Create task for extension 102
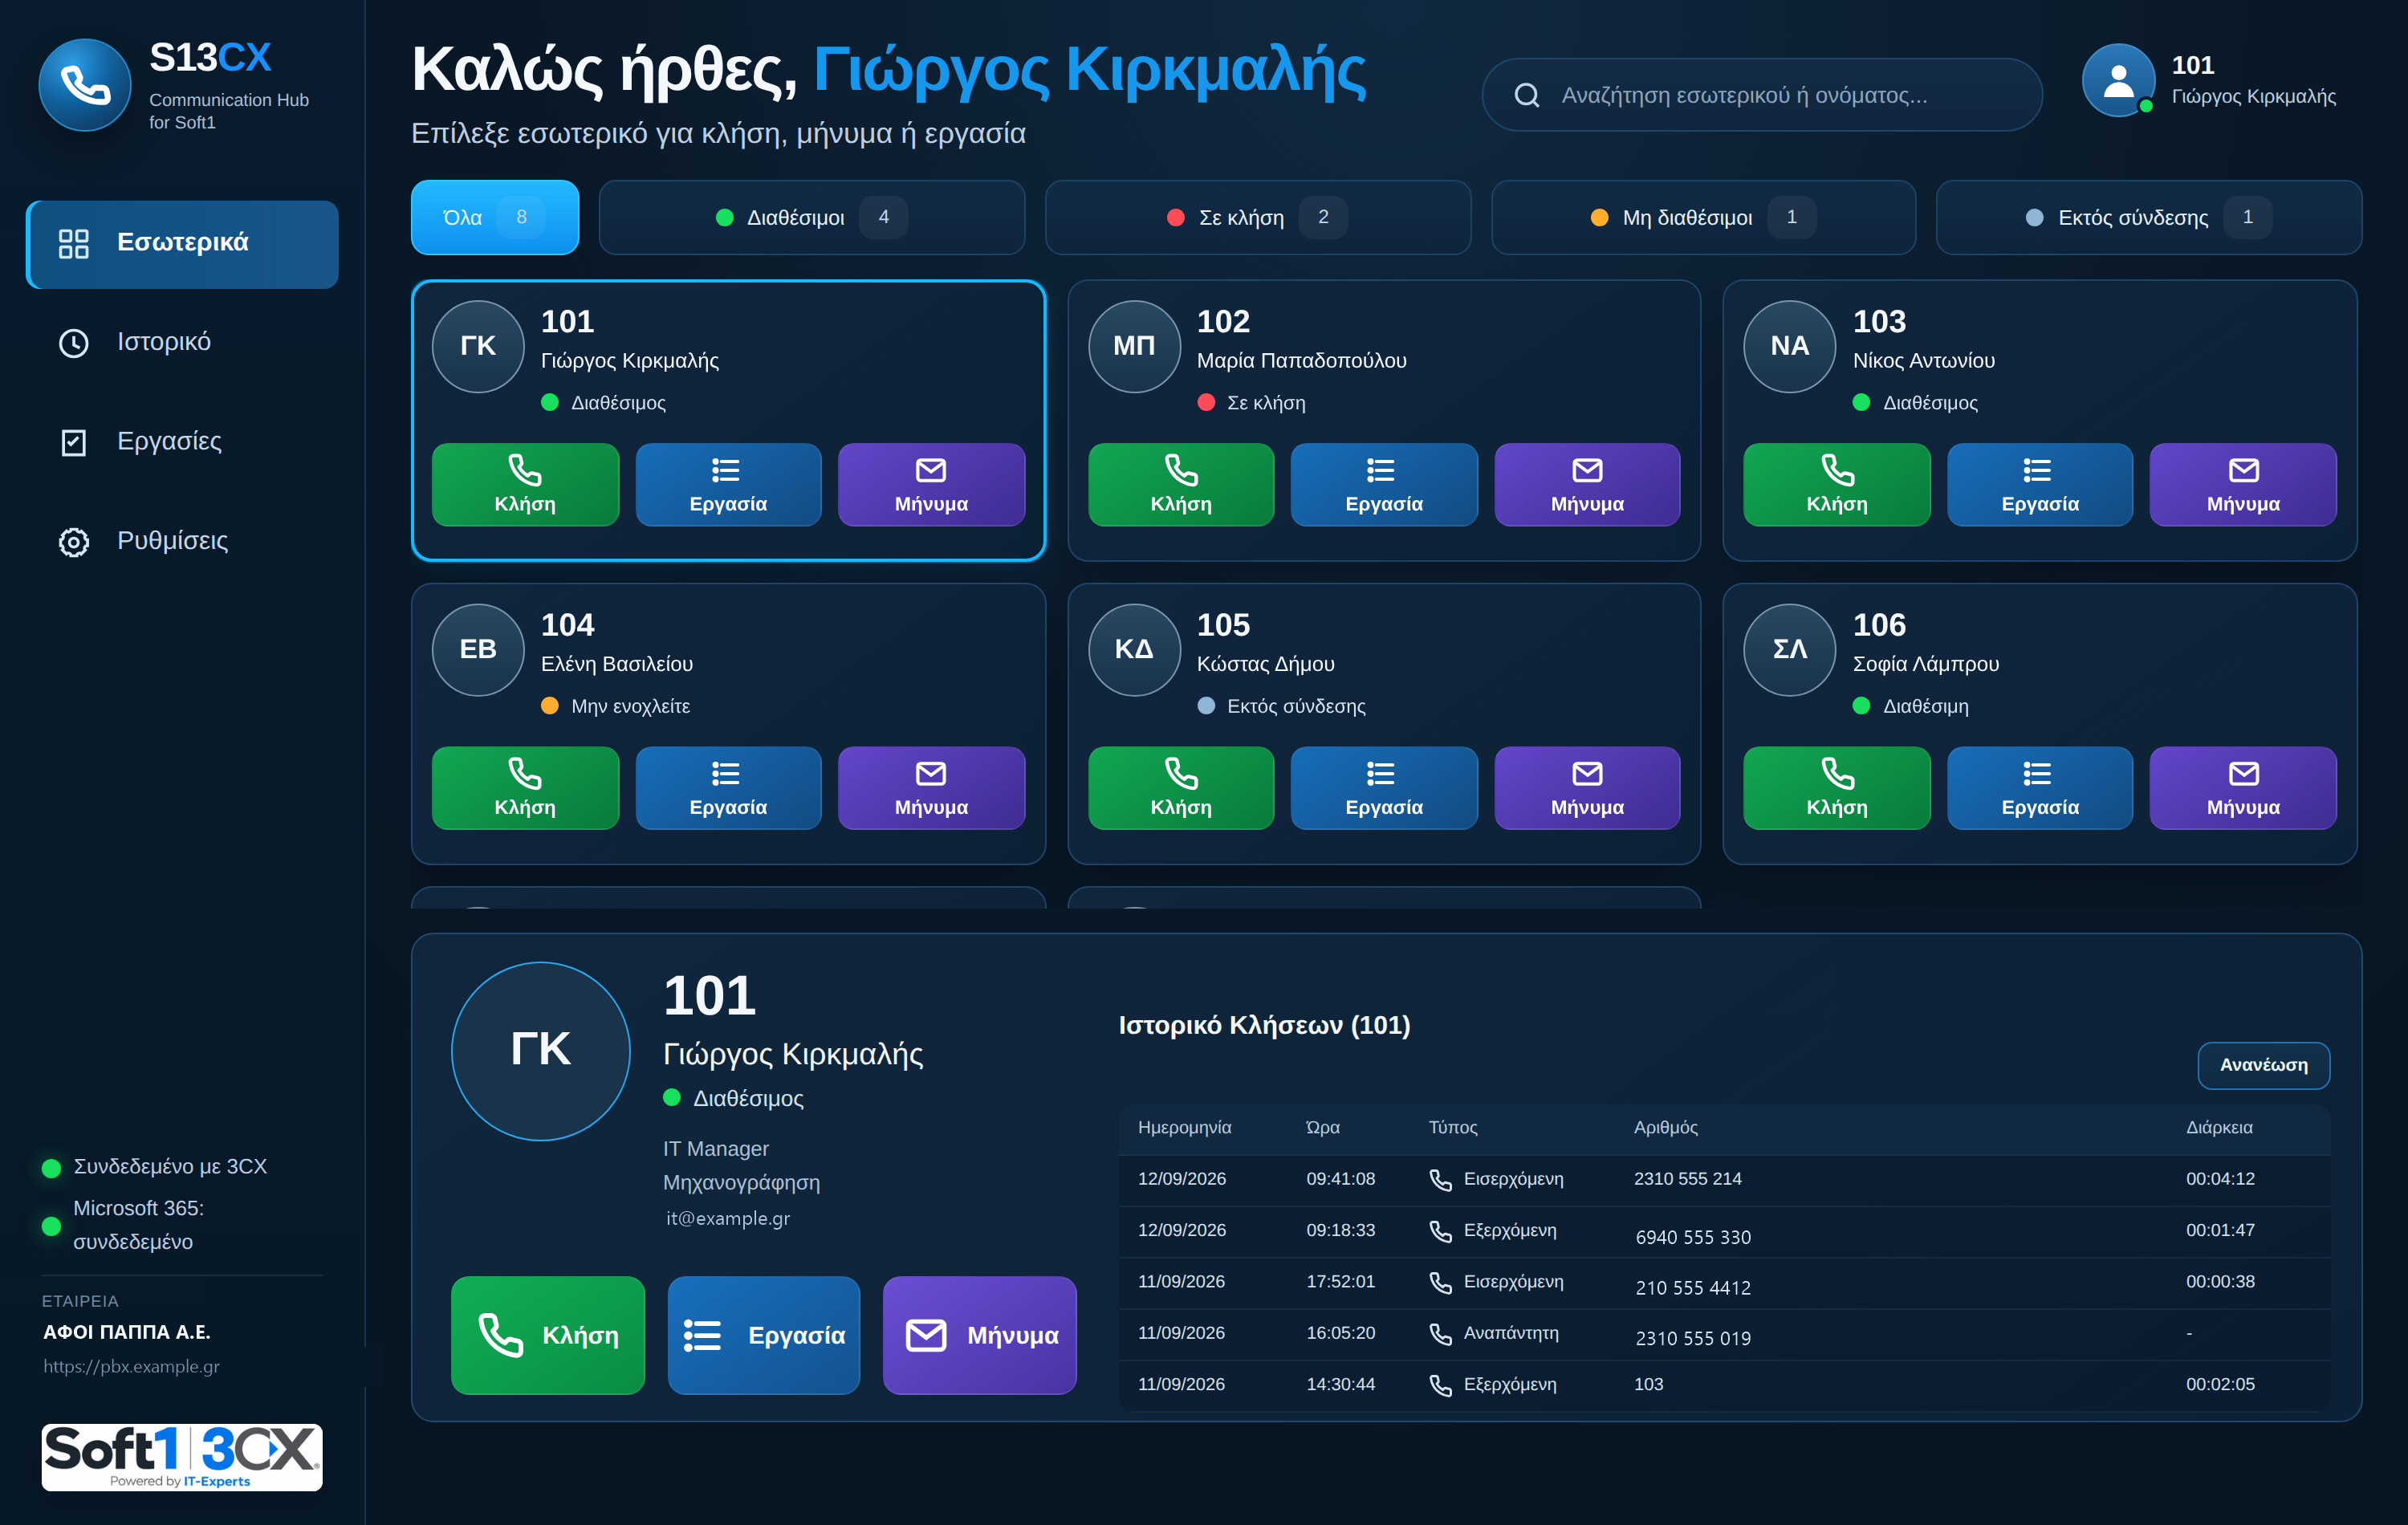This screenshot has height=1525, width=2408. [1384, 484]
